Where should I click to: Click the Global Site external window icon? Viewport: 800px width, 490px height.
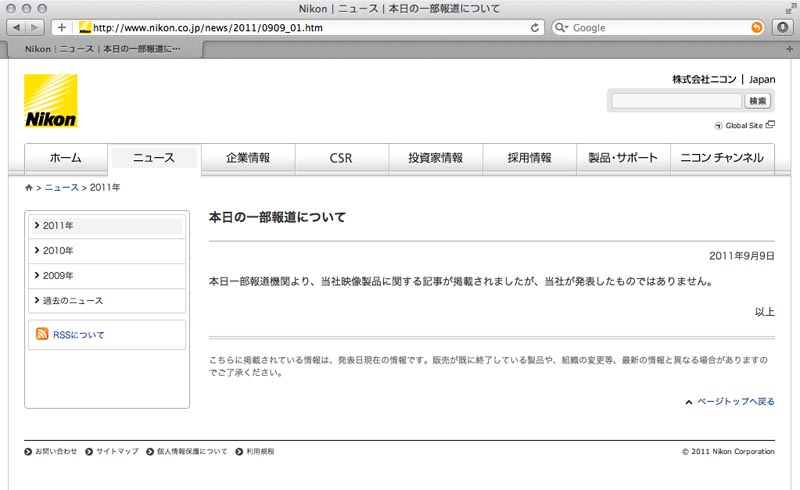(770, 125)
